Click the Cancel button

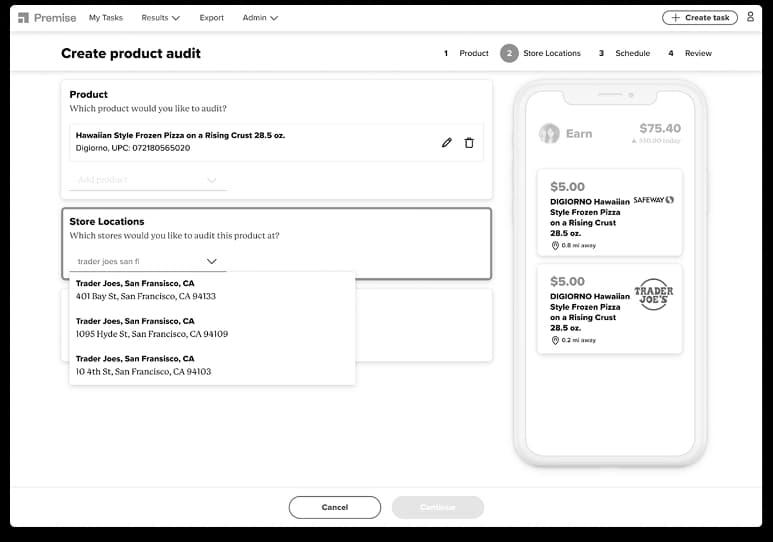(335, 507)
